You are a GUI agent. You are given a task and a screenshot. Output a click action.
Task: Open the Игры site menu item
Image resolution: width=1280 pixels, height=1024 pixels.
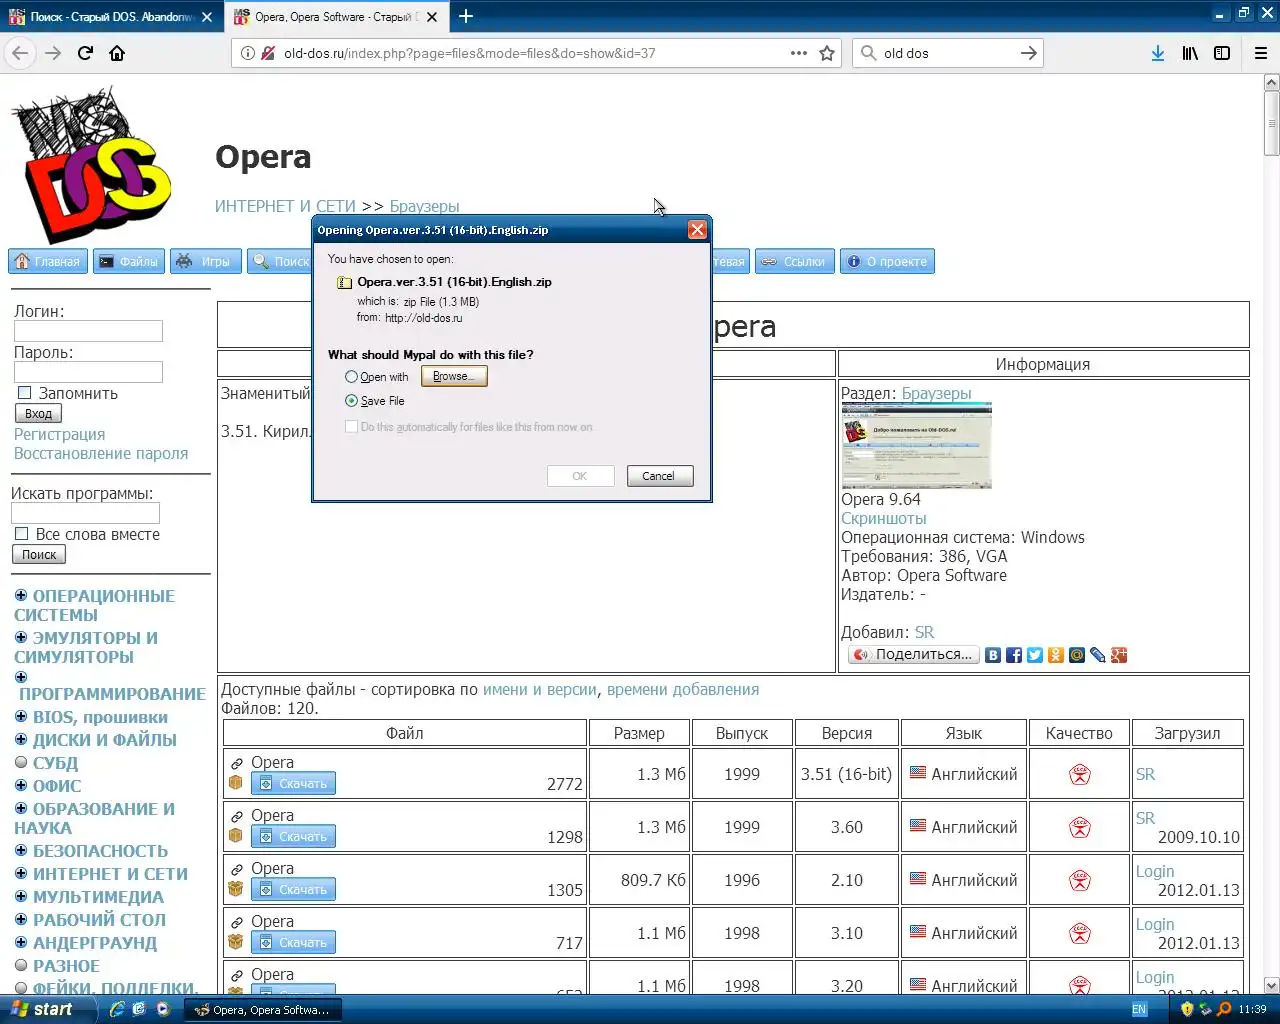pos(205,261)
